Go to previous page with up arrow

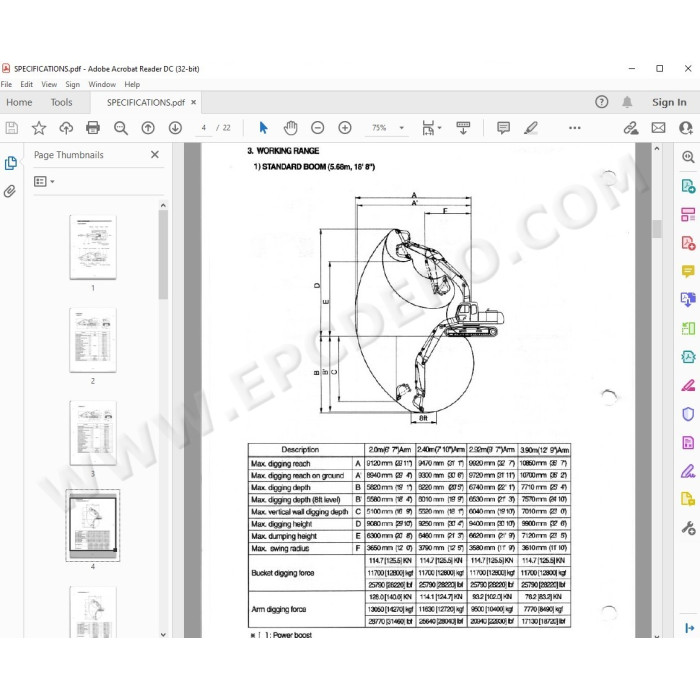[148, 128]
